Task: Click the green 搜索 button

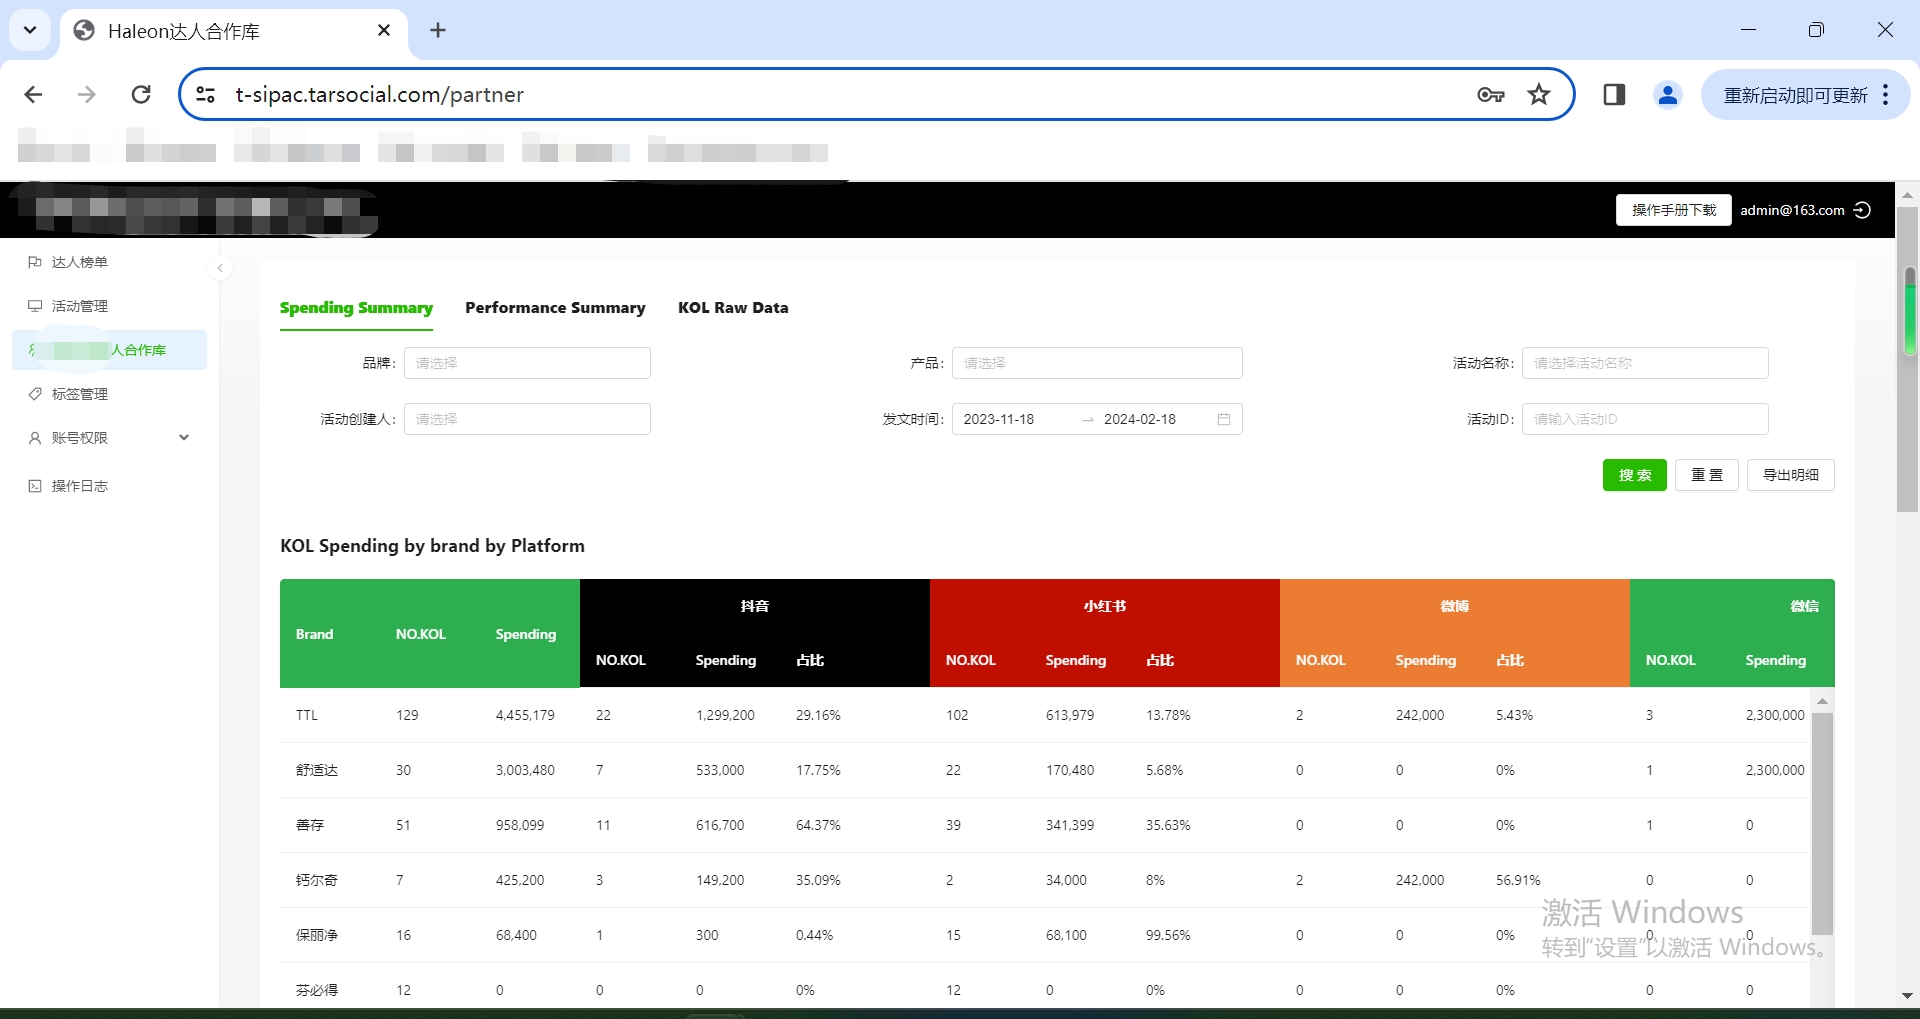Action: (1635, 475)
